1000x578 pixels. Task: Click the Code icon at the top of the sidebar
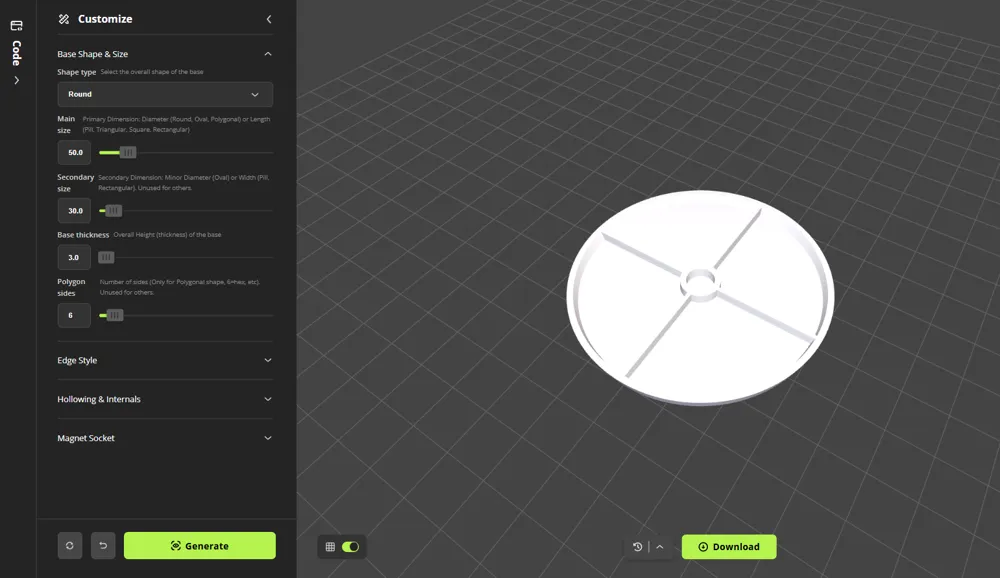pos(15,27)
